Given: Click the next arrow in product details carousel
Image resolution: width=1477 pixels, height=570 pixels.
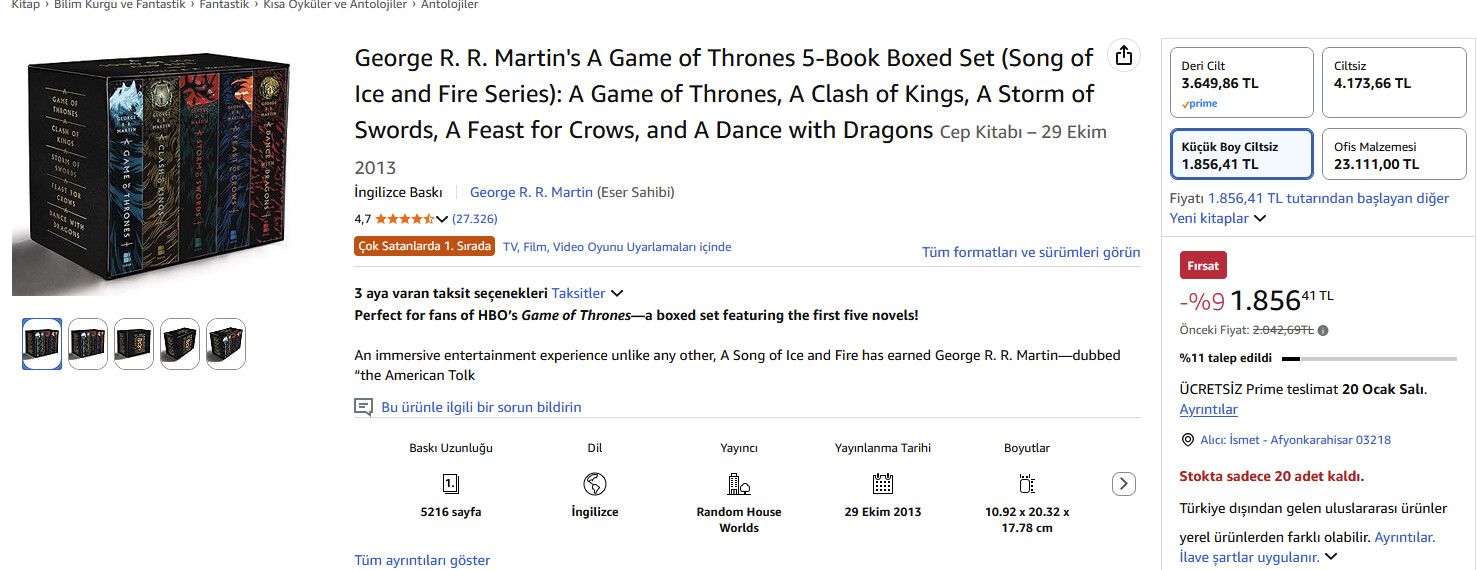Looking at the screenshot, I should point(1124,484).
